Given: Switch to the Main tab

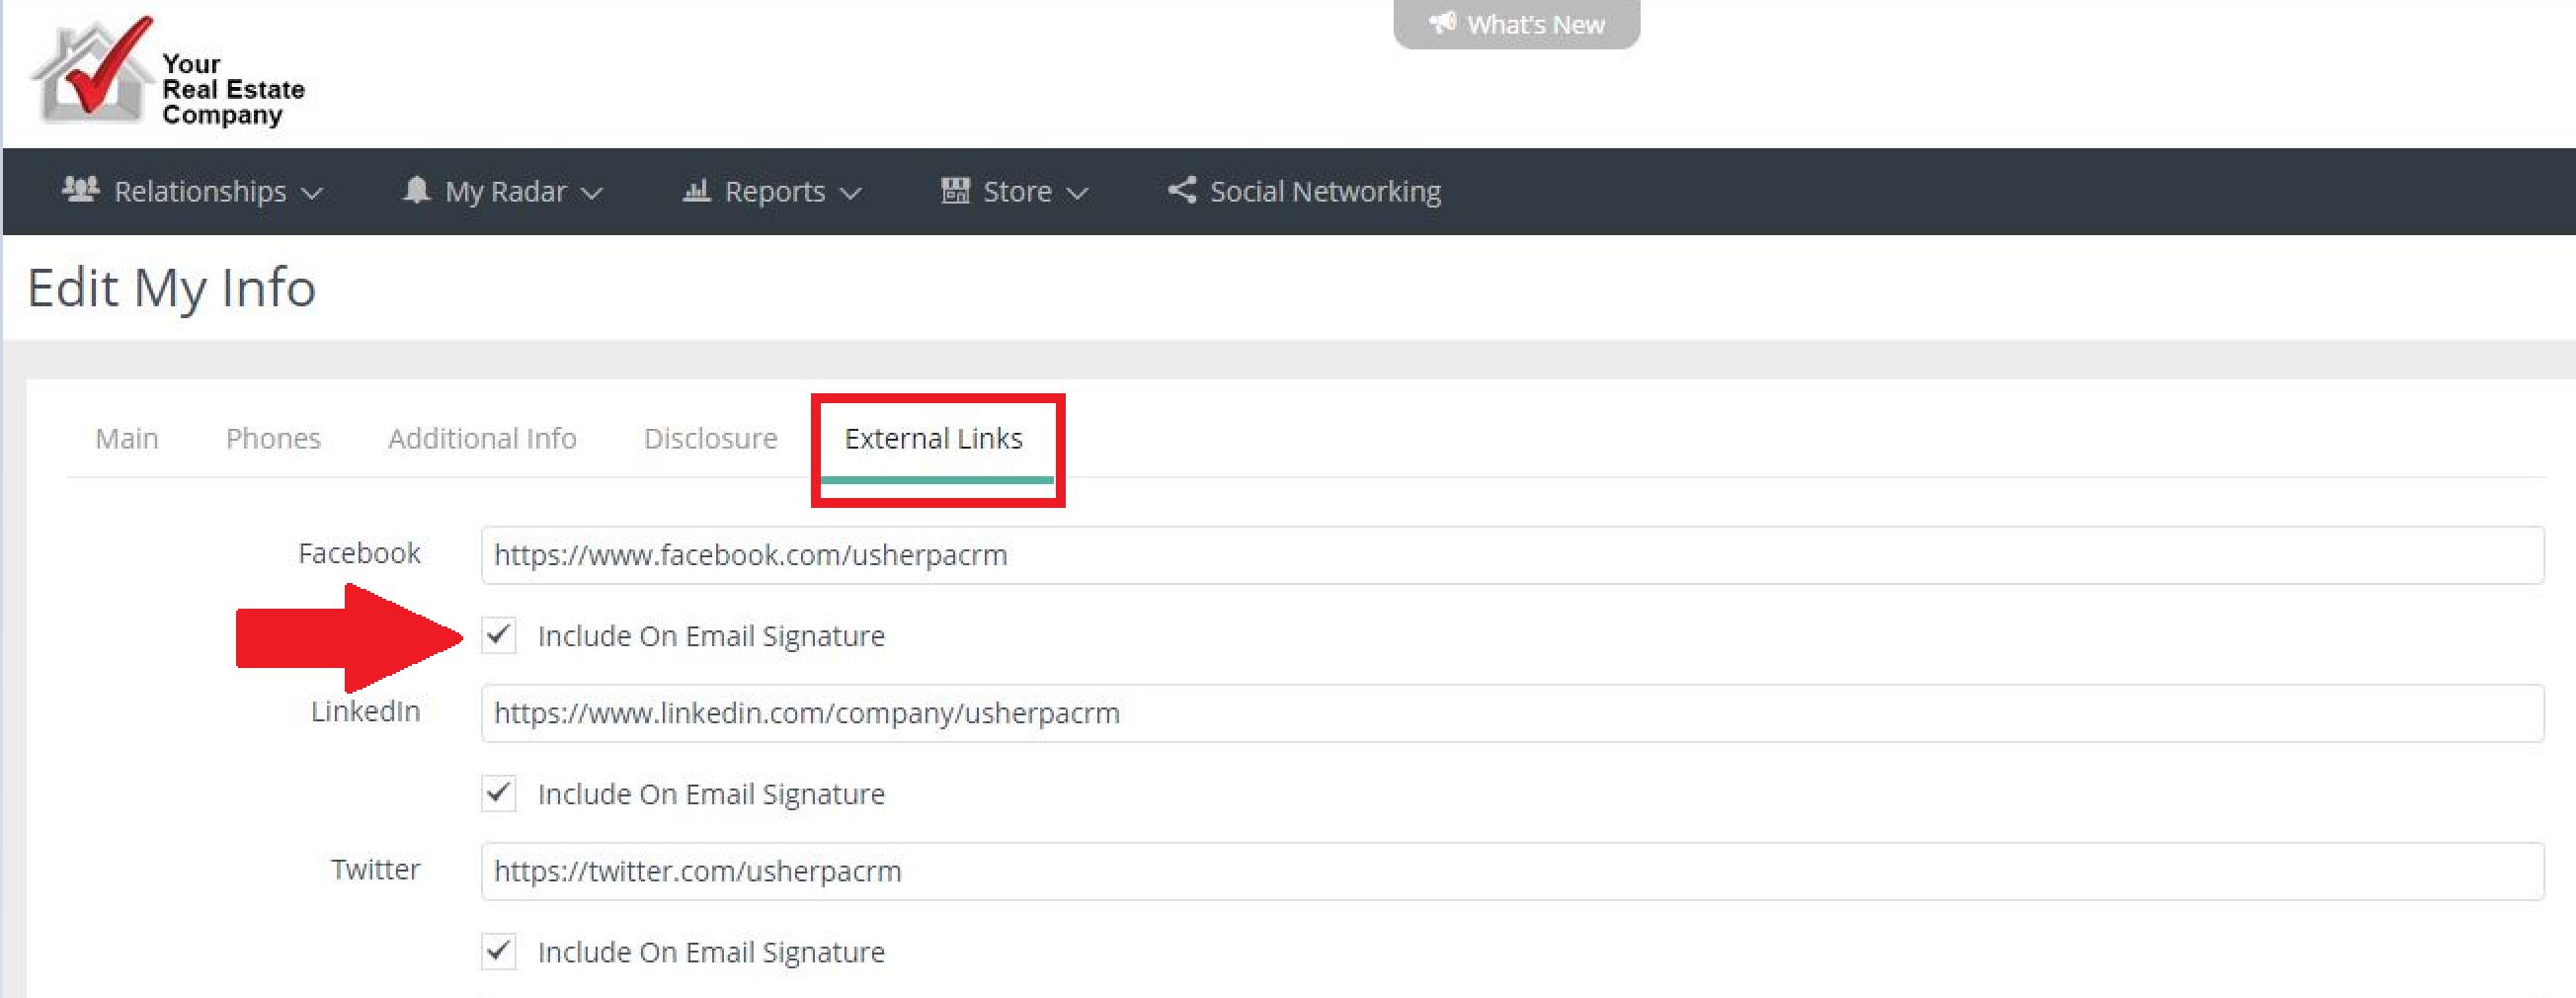Looking at the screenshot, I should coord(127,438).
